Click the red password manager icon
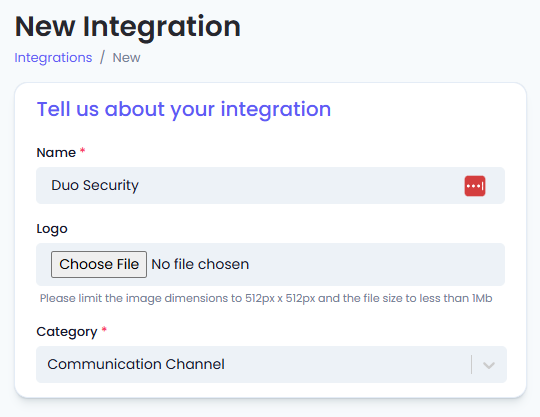The width and height of the screenshot is (540, 417). [475, 186]
